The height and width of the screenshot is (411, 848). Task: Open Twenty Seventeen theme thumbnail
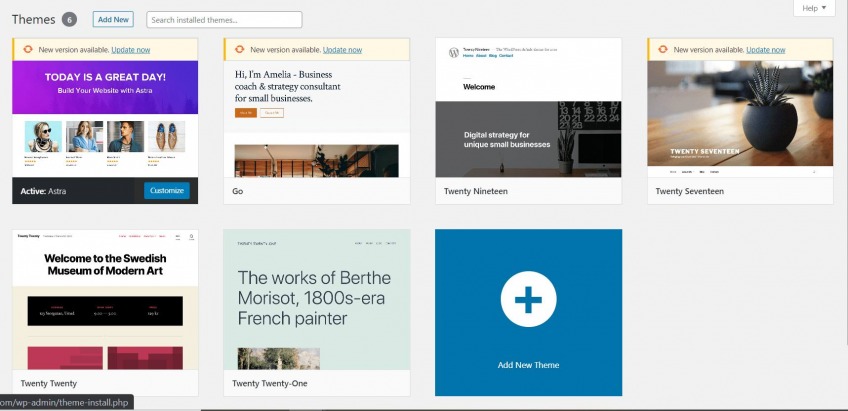(740, 119)
